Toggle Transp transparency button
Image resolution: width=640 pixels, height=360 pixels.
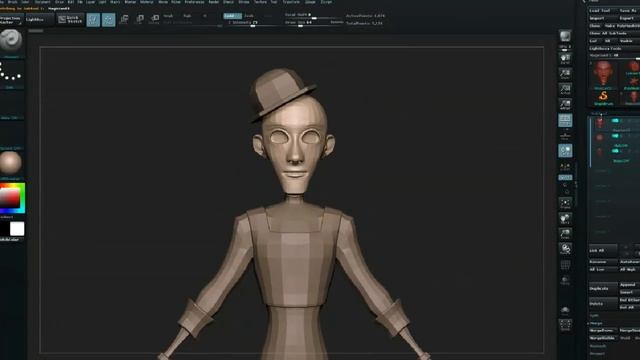tap(565, 281)
